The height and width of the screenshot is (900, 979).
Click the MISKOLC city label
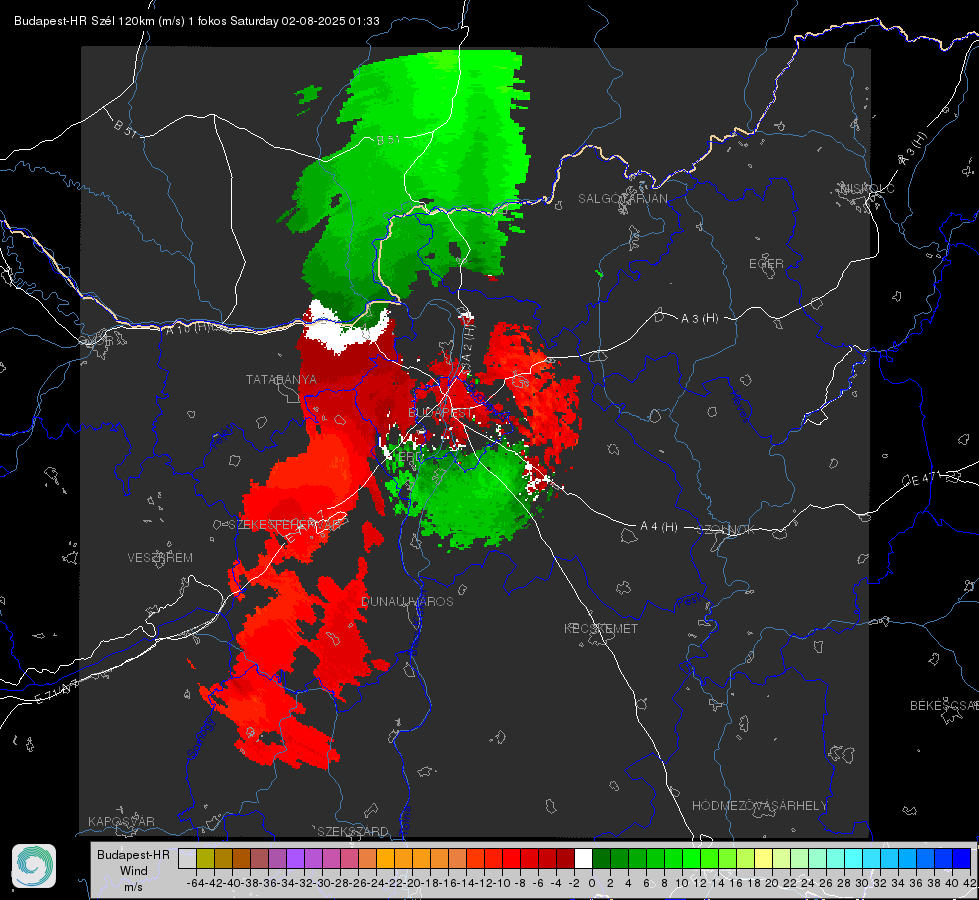(x=867, y=188)
